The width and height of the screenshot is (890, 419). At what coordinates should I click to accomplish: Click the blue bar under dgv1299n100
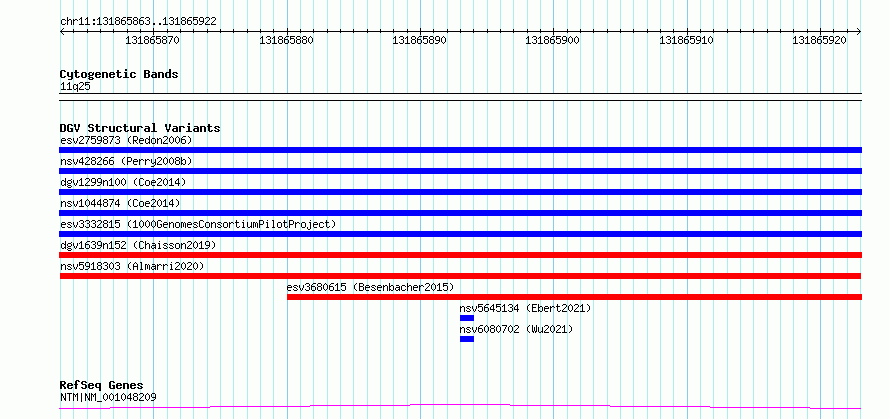pos(460,192)
